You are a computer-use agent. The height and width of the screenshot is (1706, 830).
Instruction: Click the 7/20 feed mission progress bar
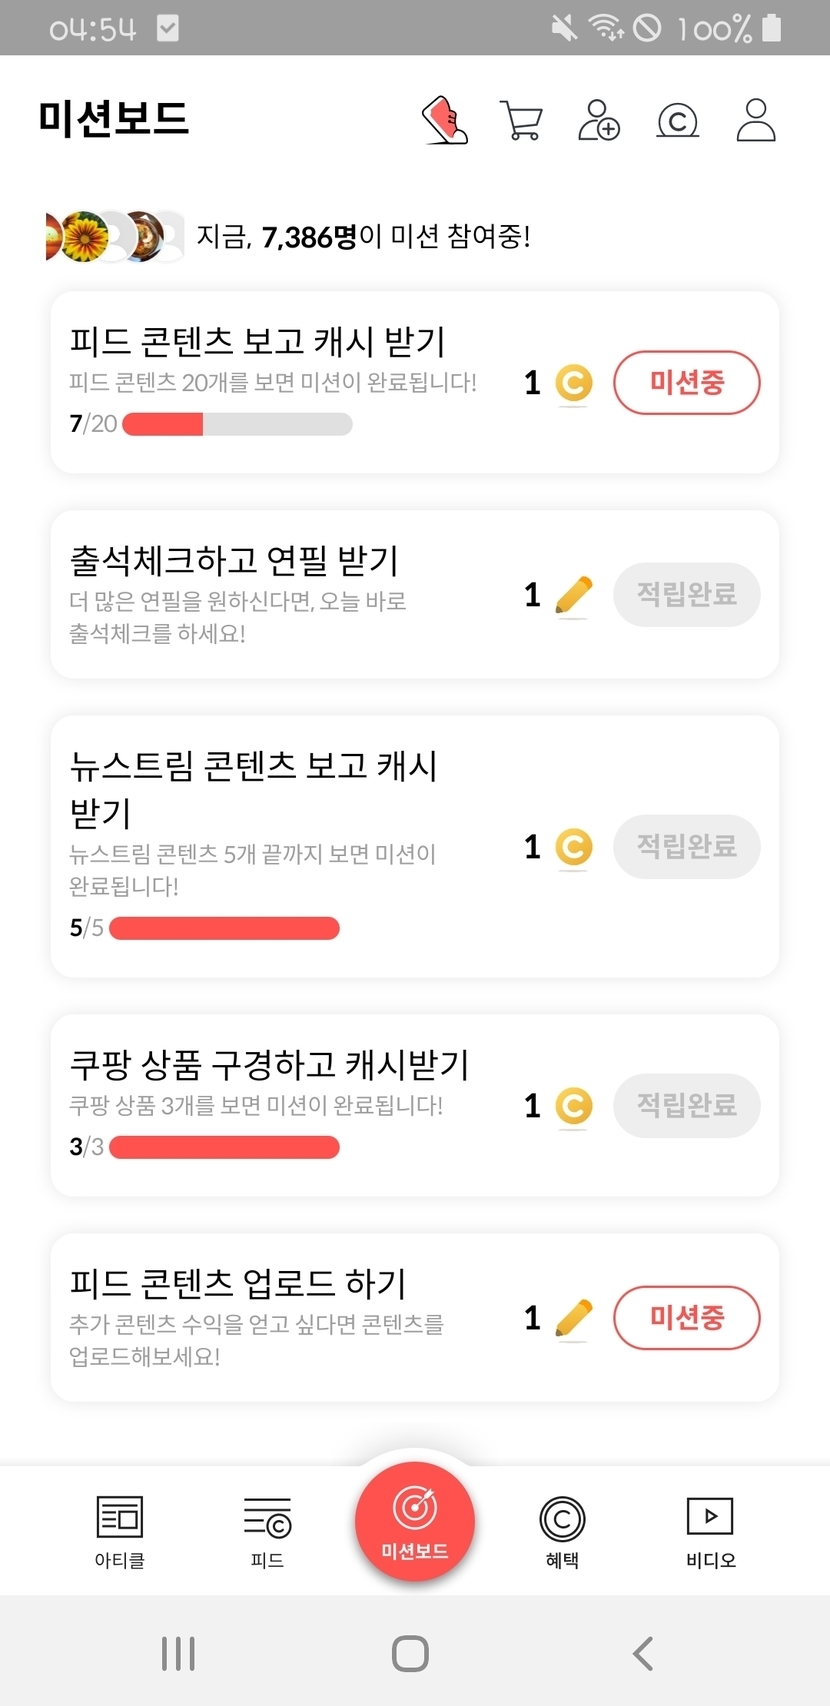coord(237,424)
